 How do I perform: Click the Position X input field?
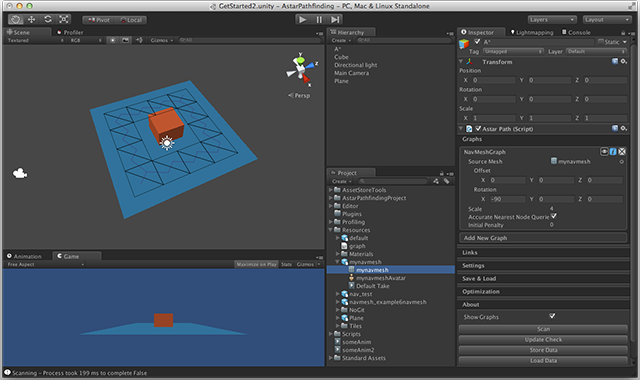pos(493,80)
